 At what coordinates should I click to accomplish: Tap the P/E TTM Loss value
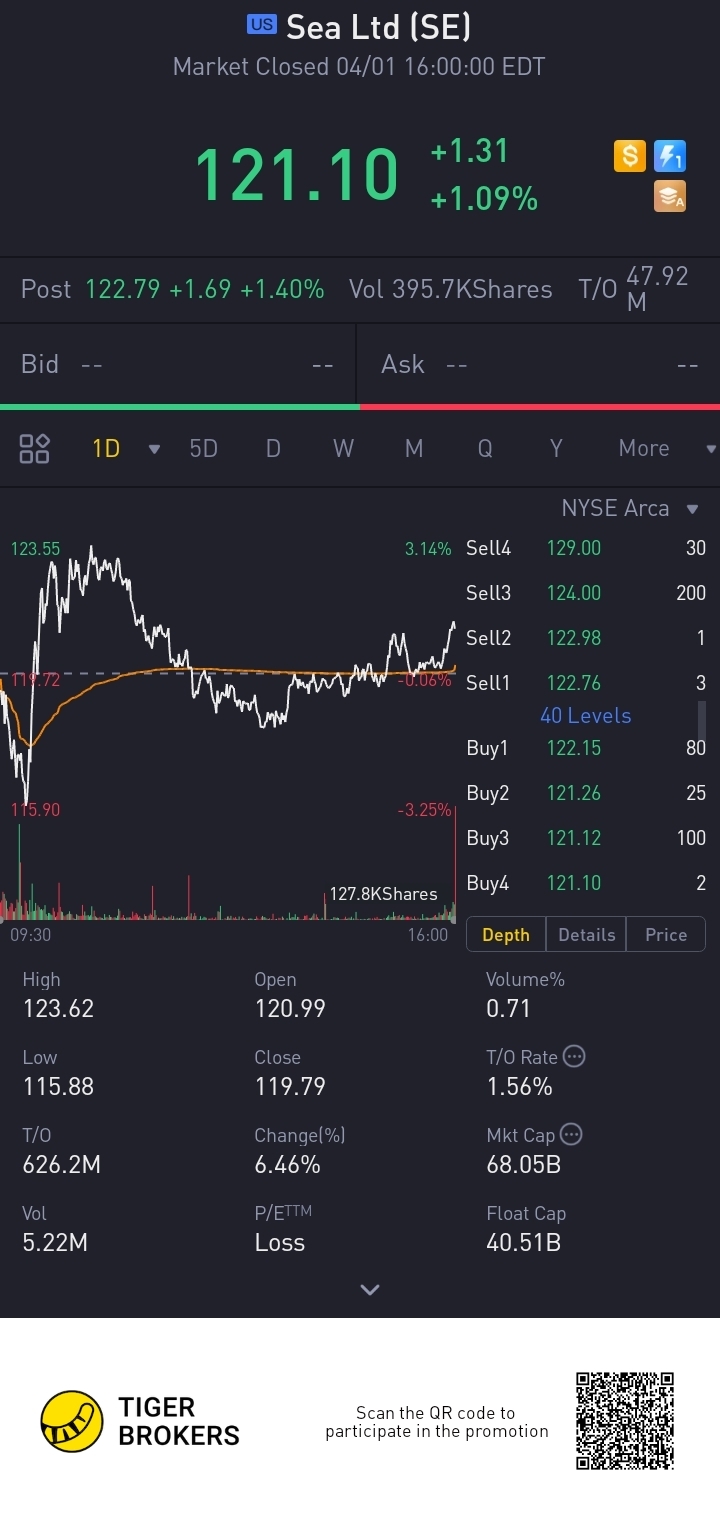click(279, 1242)
